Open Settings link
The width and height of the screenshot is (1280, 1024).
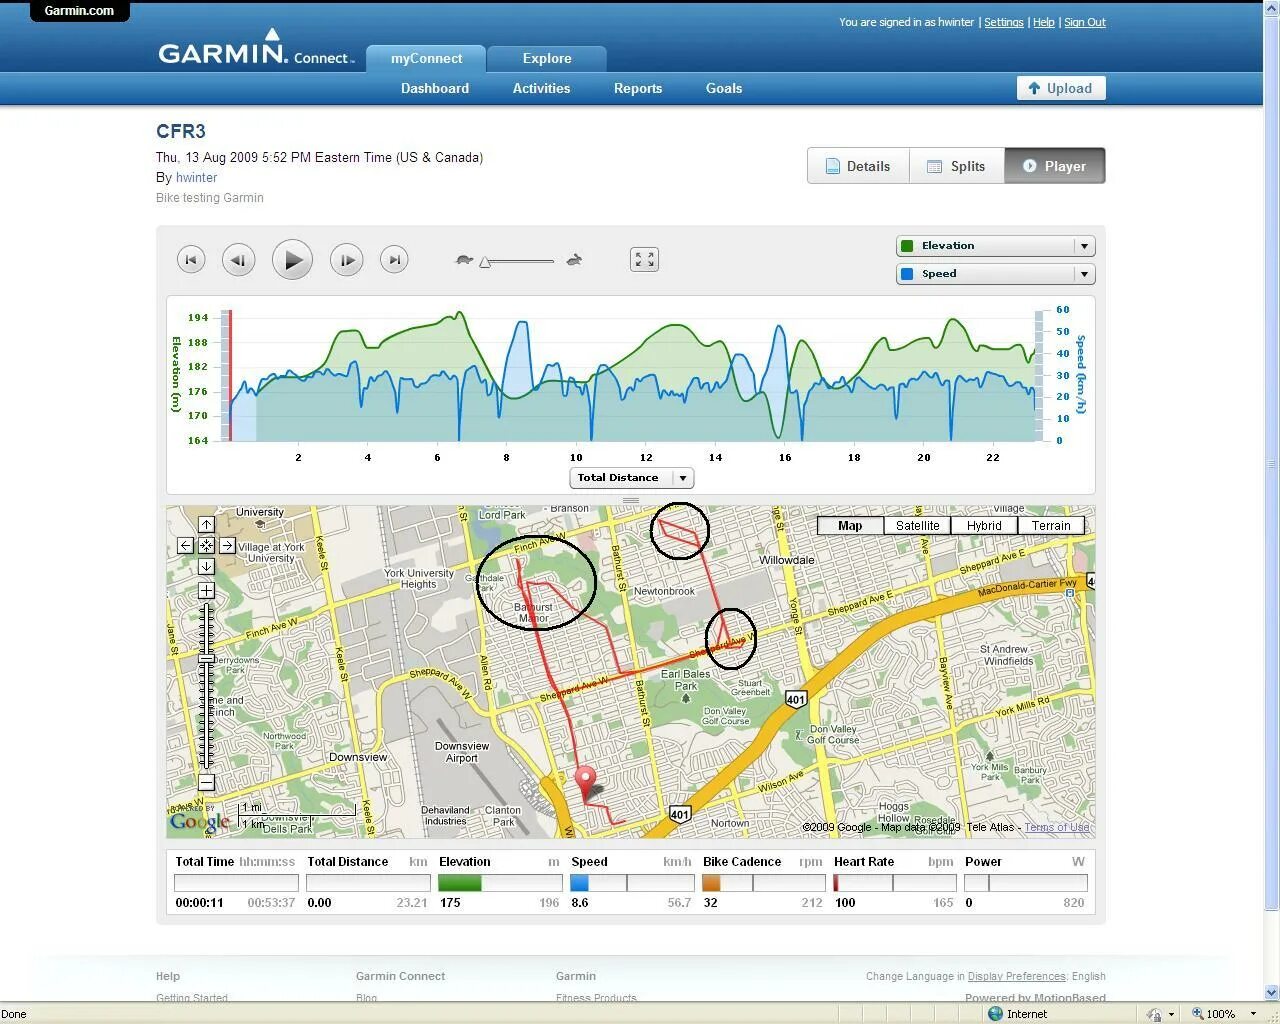pos(1004,22)
